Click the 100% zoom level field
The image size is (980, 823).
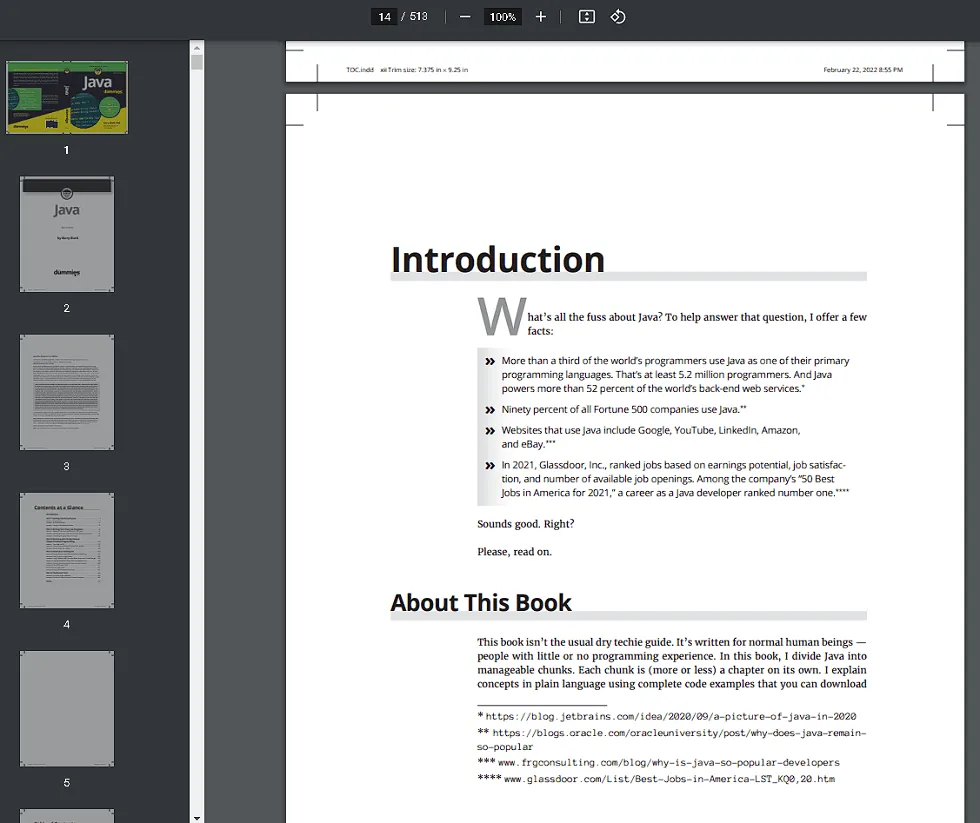[x=502, y=17]
